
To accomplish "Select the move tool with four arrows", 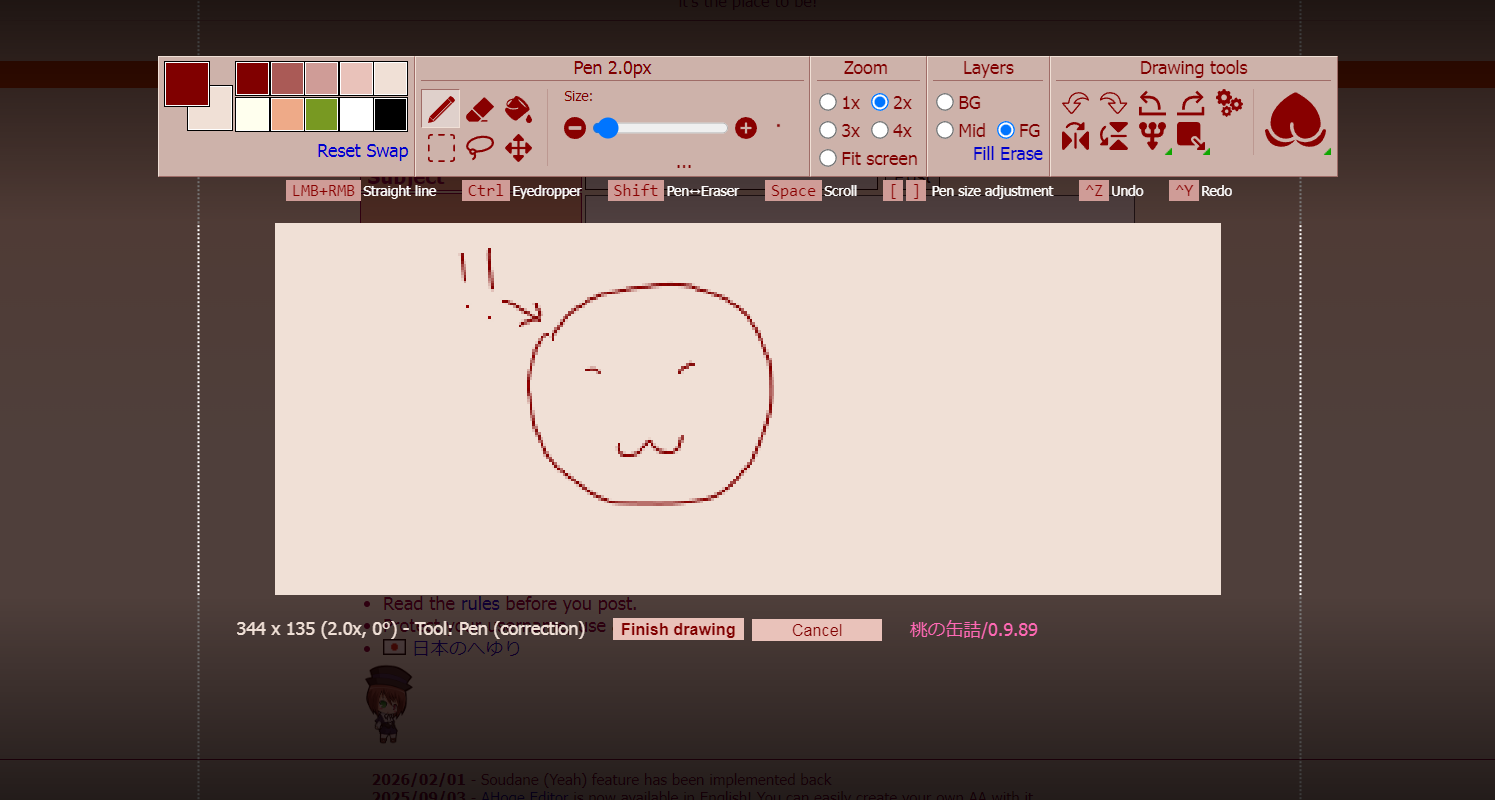I will point(518,148).
